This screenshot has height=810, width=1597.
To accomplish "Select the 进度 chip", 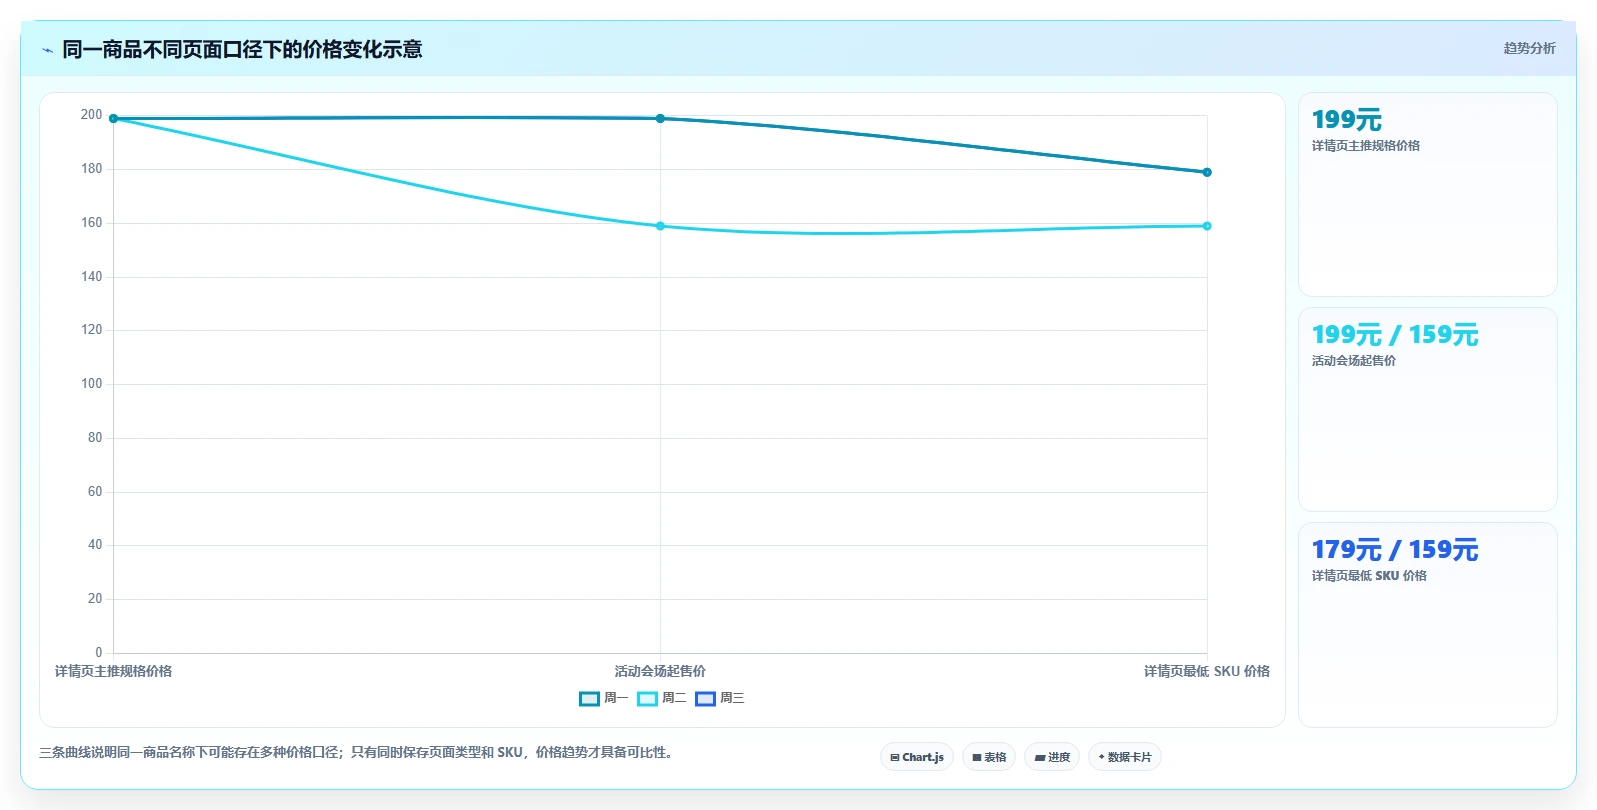I will 1052,757.
